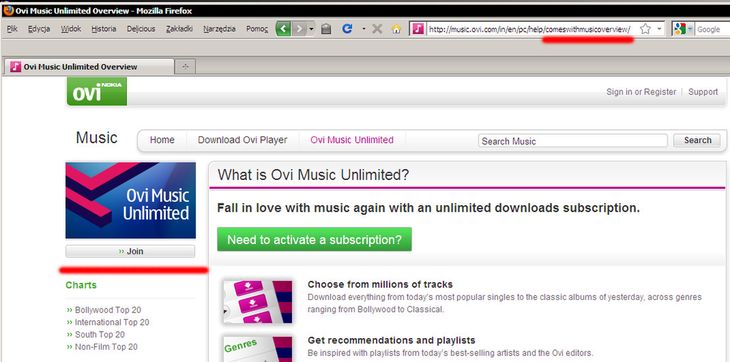Screen dimensions: 730x362
Task: Open the URL bar history dropdown
Action: tap(659, 29)
